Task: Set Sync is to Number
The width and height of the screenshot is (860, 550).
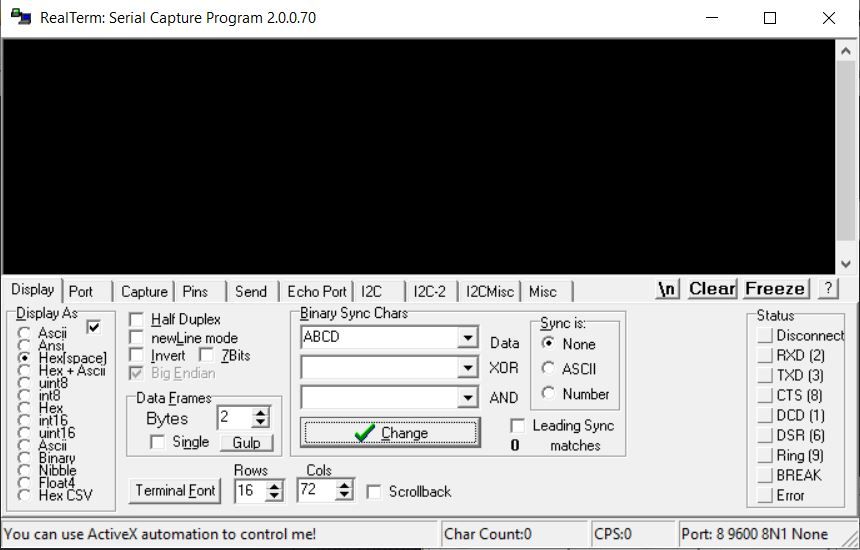Action: point(548,394)
